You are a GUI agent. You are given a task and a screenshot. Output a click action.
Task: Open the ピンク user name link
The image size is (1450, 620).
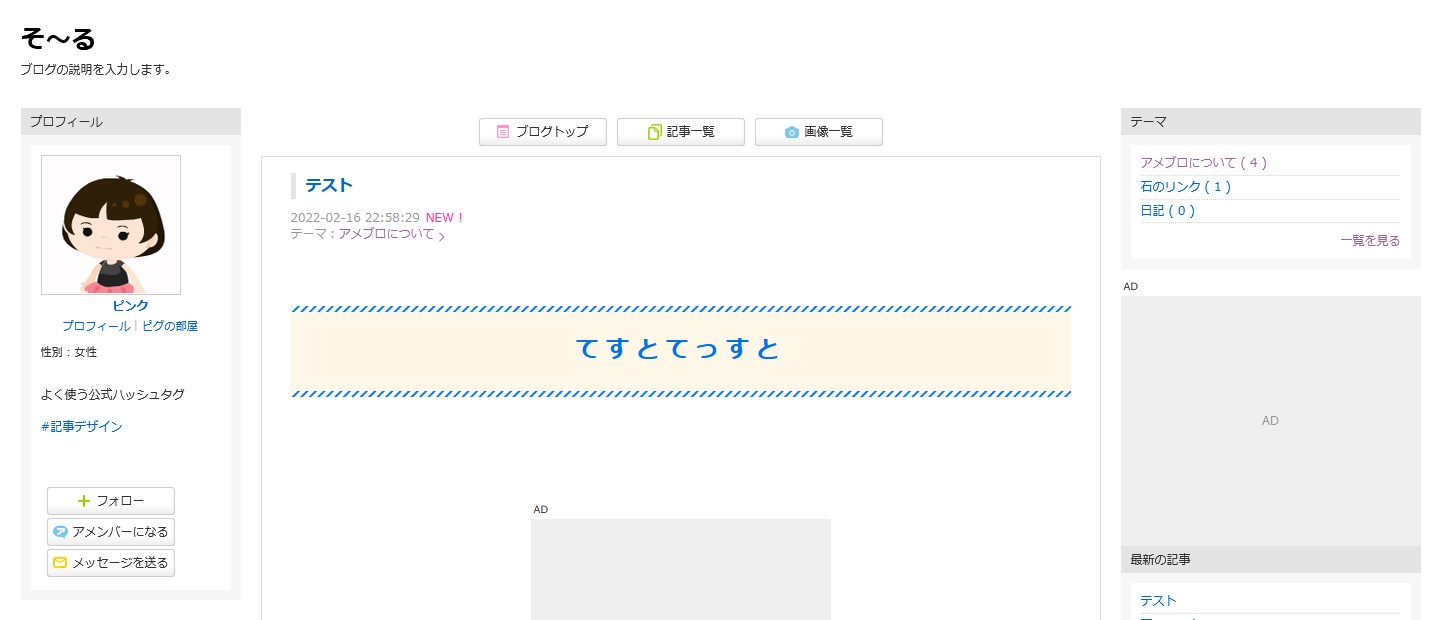[x=131, y=306]
